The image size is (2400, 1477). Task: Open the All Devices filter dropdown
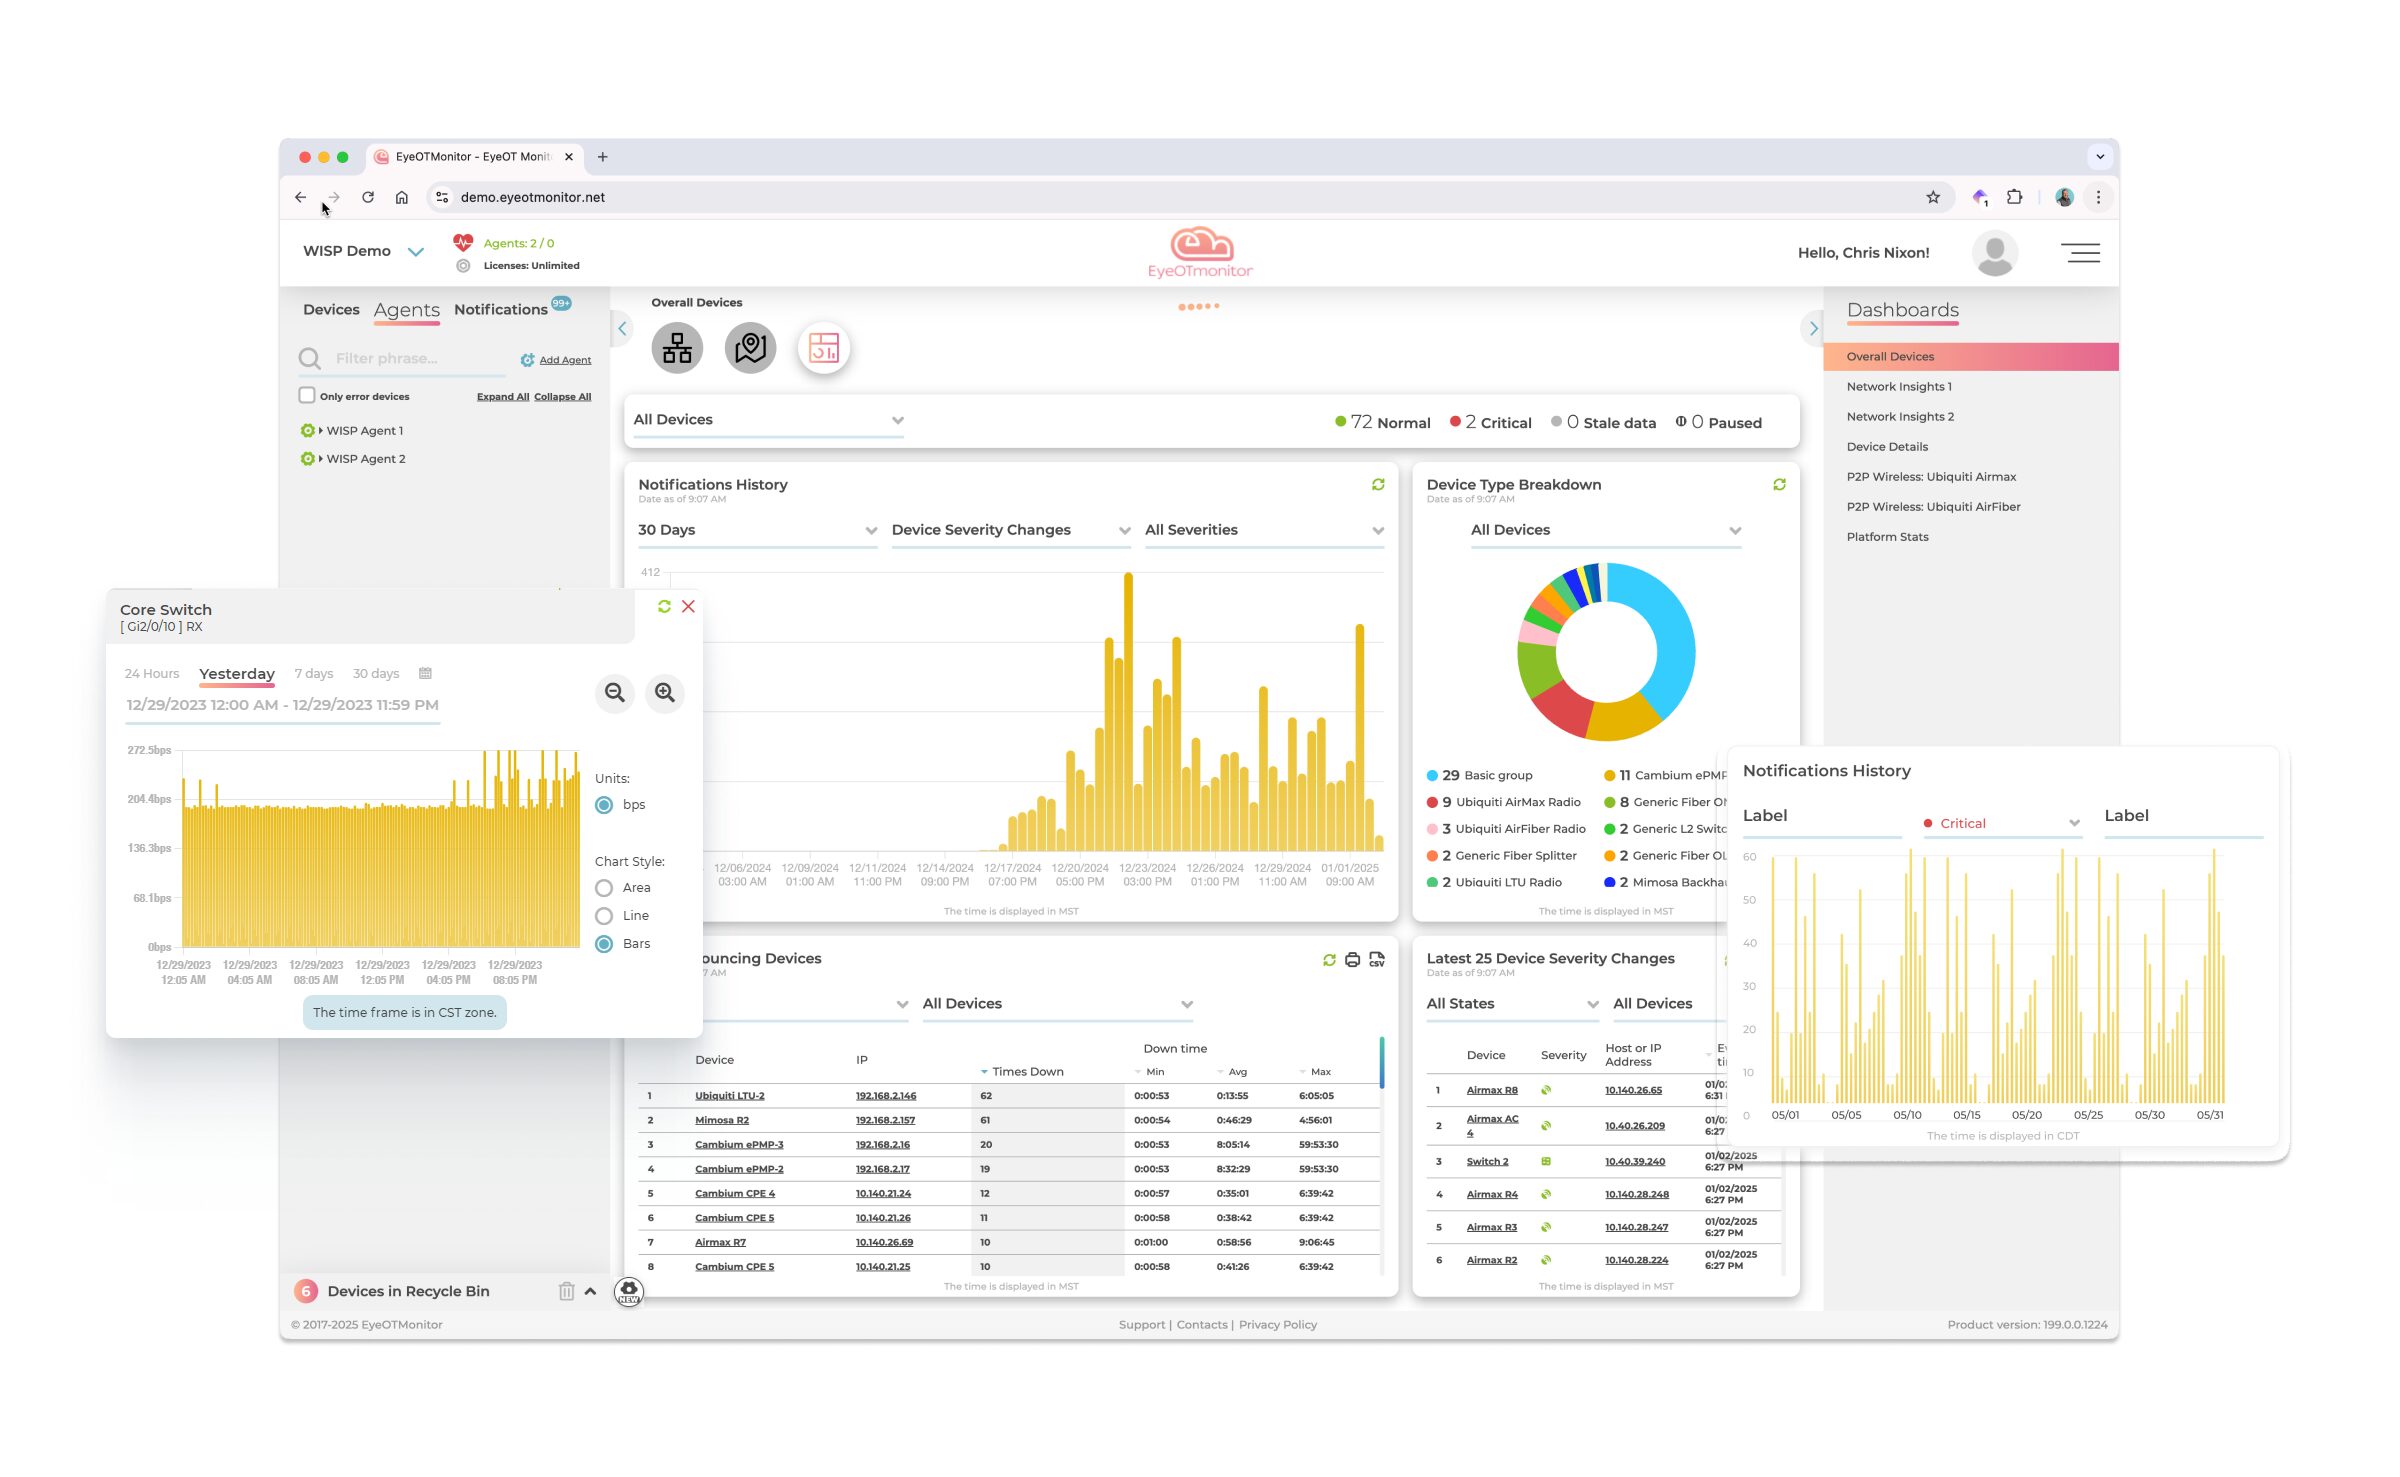(x=768, y=420)
